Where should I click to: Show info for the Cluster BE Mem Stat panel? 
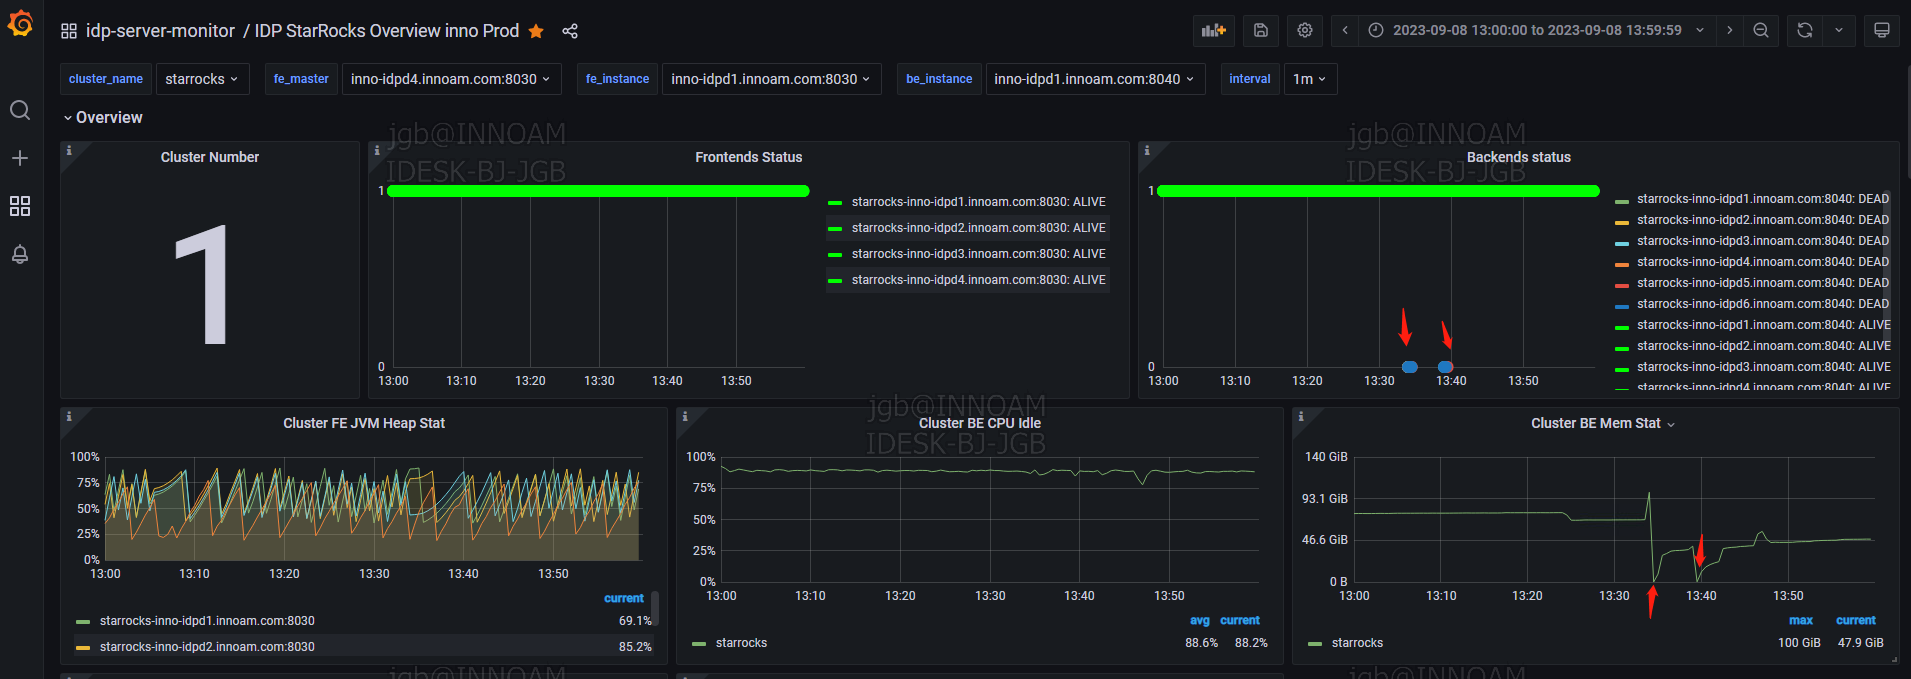tap(1301, 417)
